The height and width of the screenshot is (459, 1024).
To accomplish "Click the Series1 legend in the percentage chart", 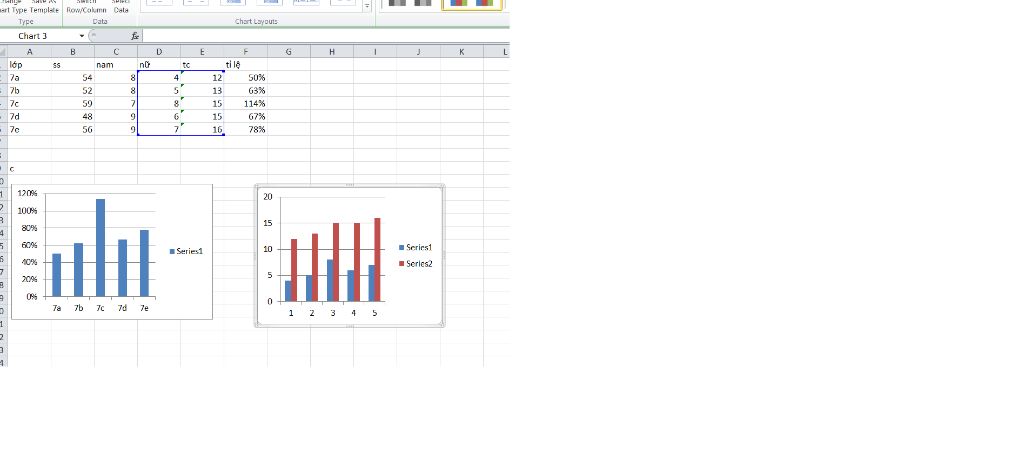I will pos(186,251).
